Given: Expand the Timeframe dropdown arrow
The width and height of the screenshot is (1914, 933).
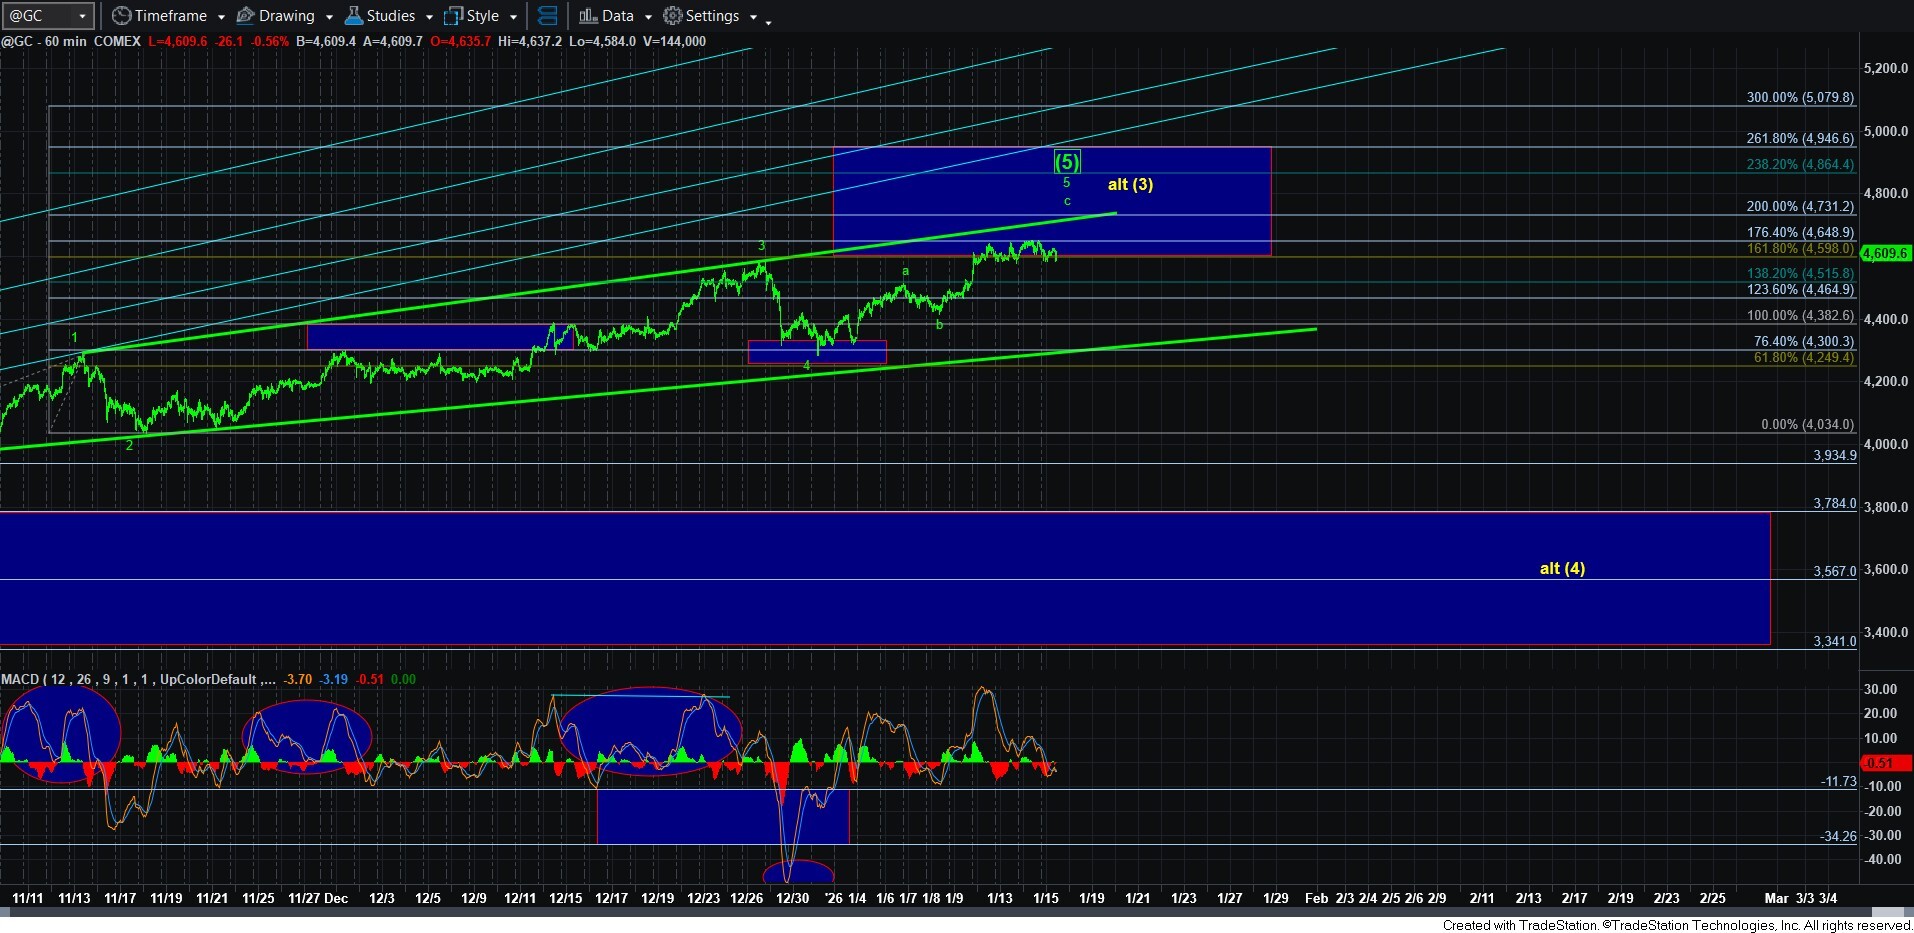Looking at the screenshot, I should tap(221, 17).
